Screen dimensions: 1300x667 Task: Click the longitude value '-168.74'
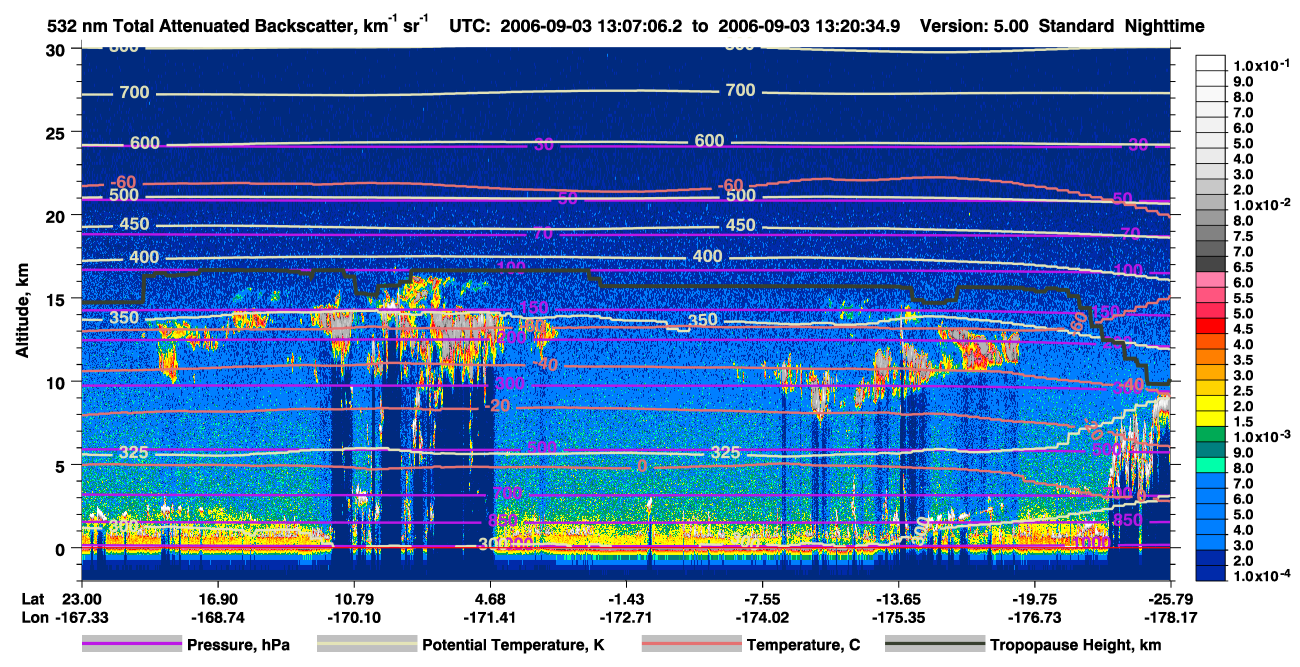click(216, 618)
